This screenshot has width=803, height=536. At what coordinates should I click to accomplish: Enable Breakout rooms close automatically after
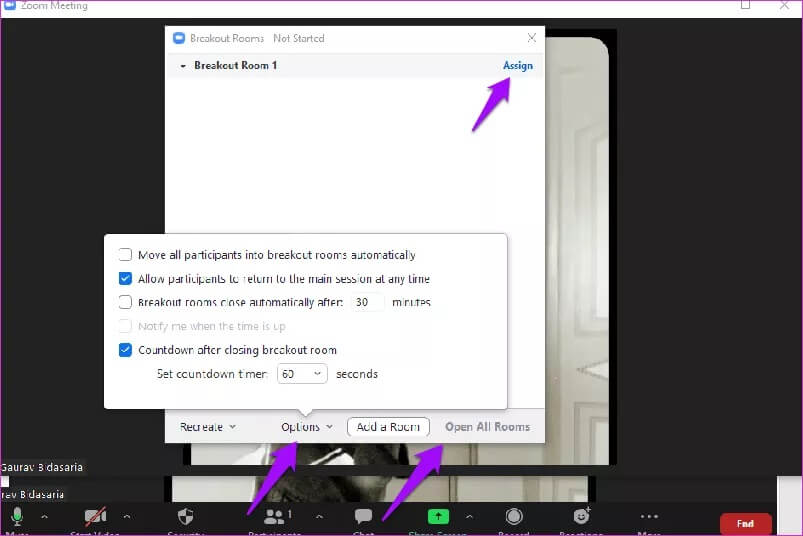pos(125,302)
